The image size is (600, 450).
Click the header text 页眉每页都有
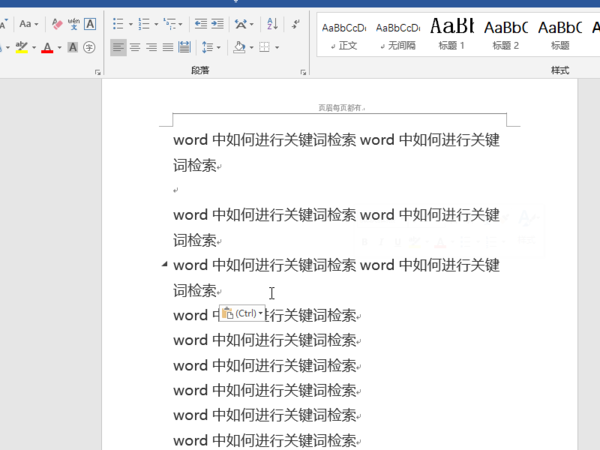click(340, 108)
